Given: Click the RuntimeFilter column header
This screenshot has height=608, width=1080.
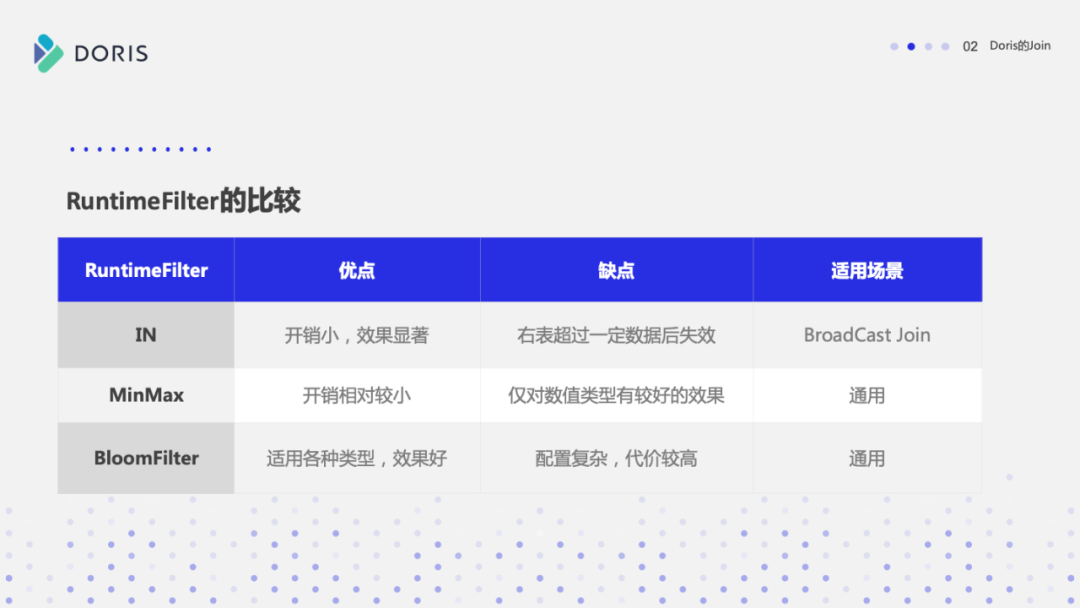Looking at the screenshot, I should coord(146,270).
